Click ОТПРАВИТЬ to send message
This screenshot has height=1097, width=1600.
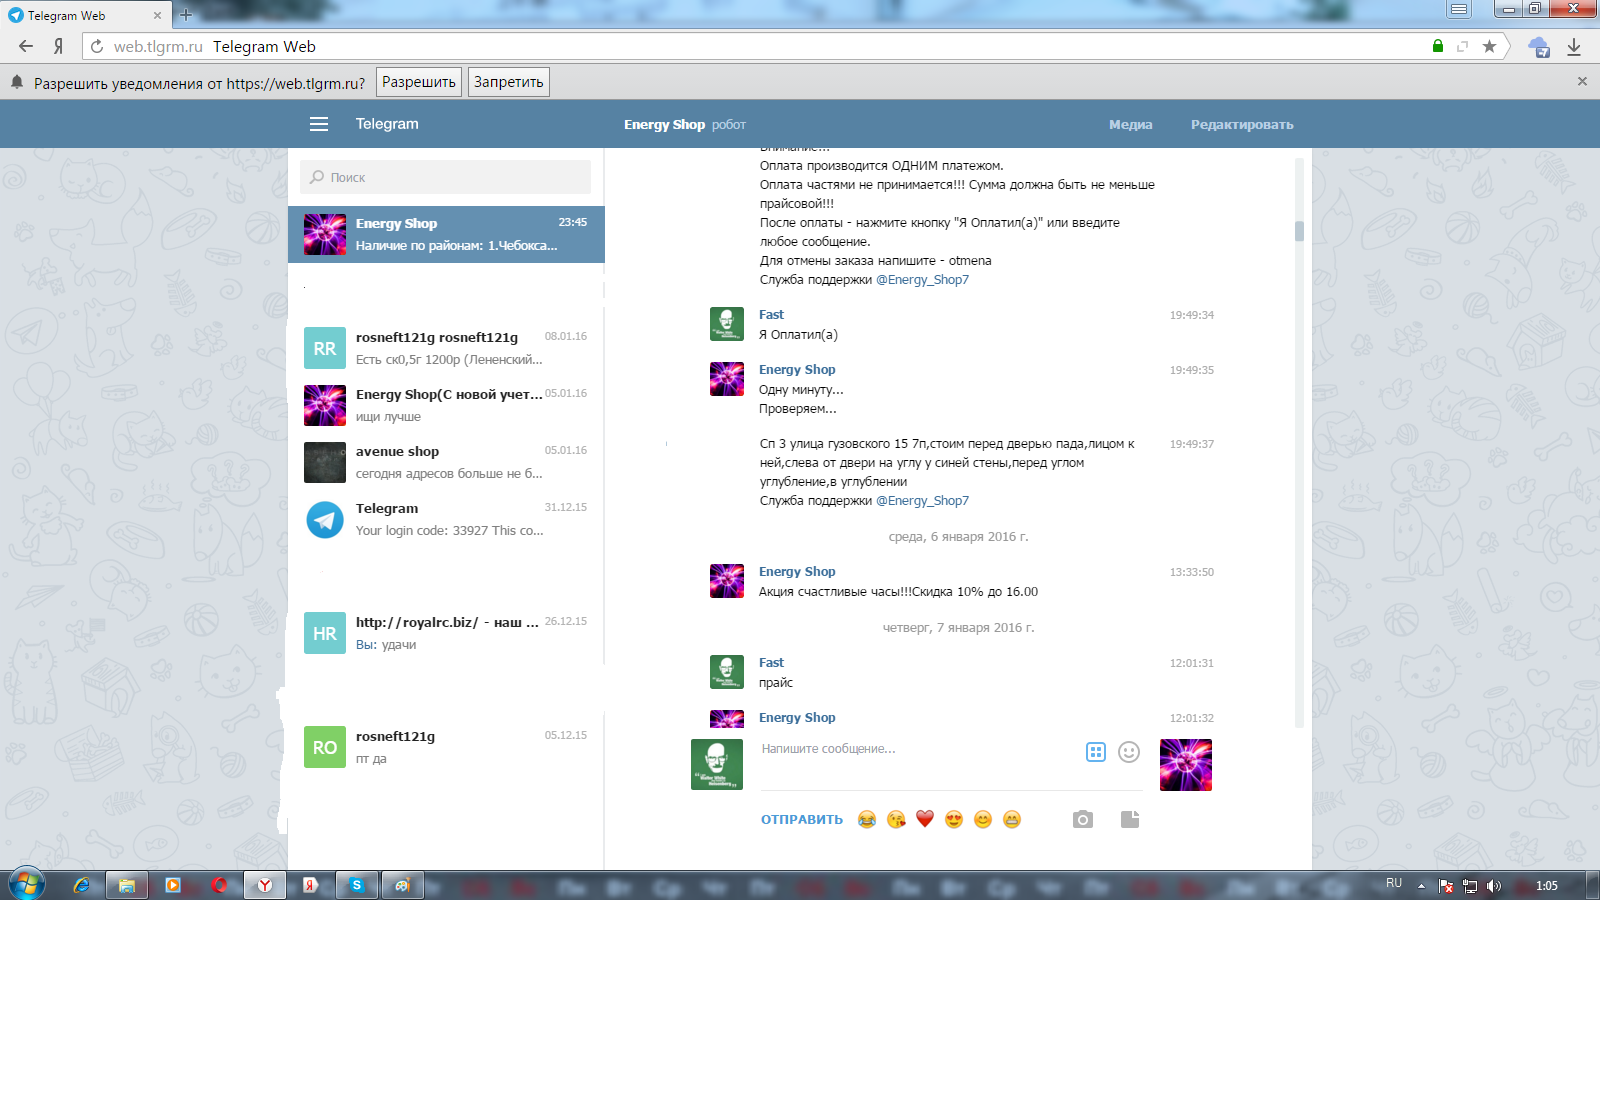pyautogui.click(x=802, y=820)
